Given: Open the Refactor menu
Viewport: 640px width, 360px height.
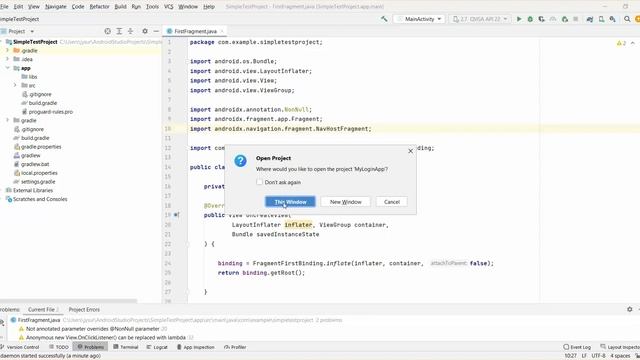Looking at the screenshot, I should pyautogui.click(x=99, y=7).
